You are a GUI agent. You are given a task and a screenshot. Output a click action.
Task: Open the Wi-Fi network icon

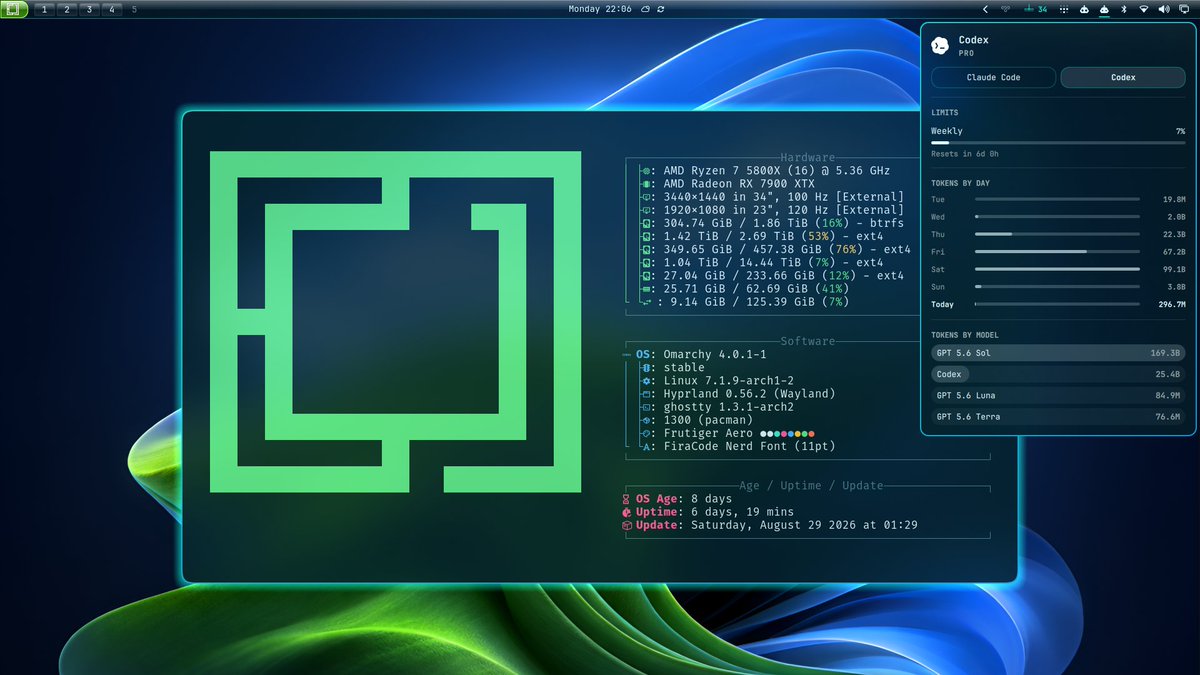(1144, 9)
